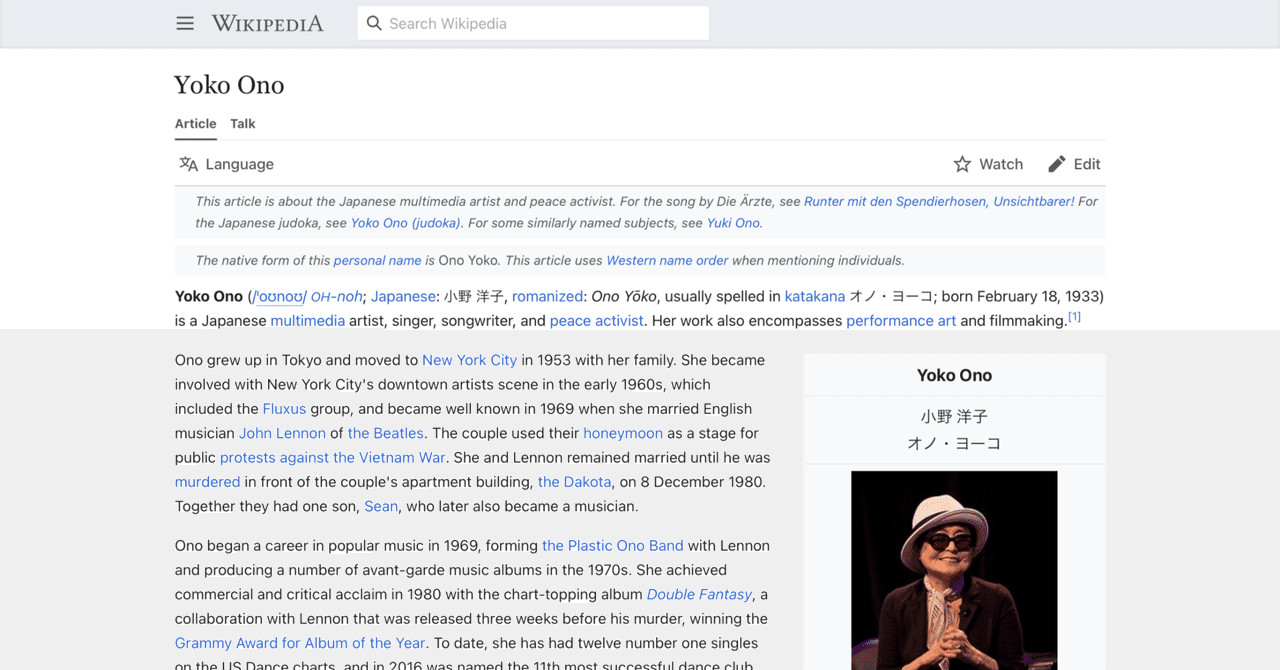Open the hamburger main menu

point(185,23)
